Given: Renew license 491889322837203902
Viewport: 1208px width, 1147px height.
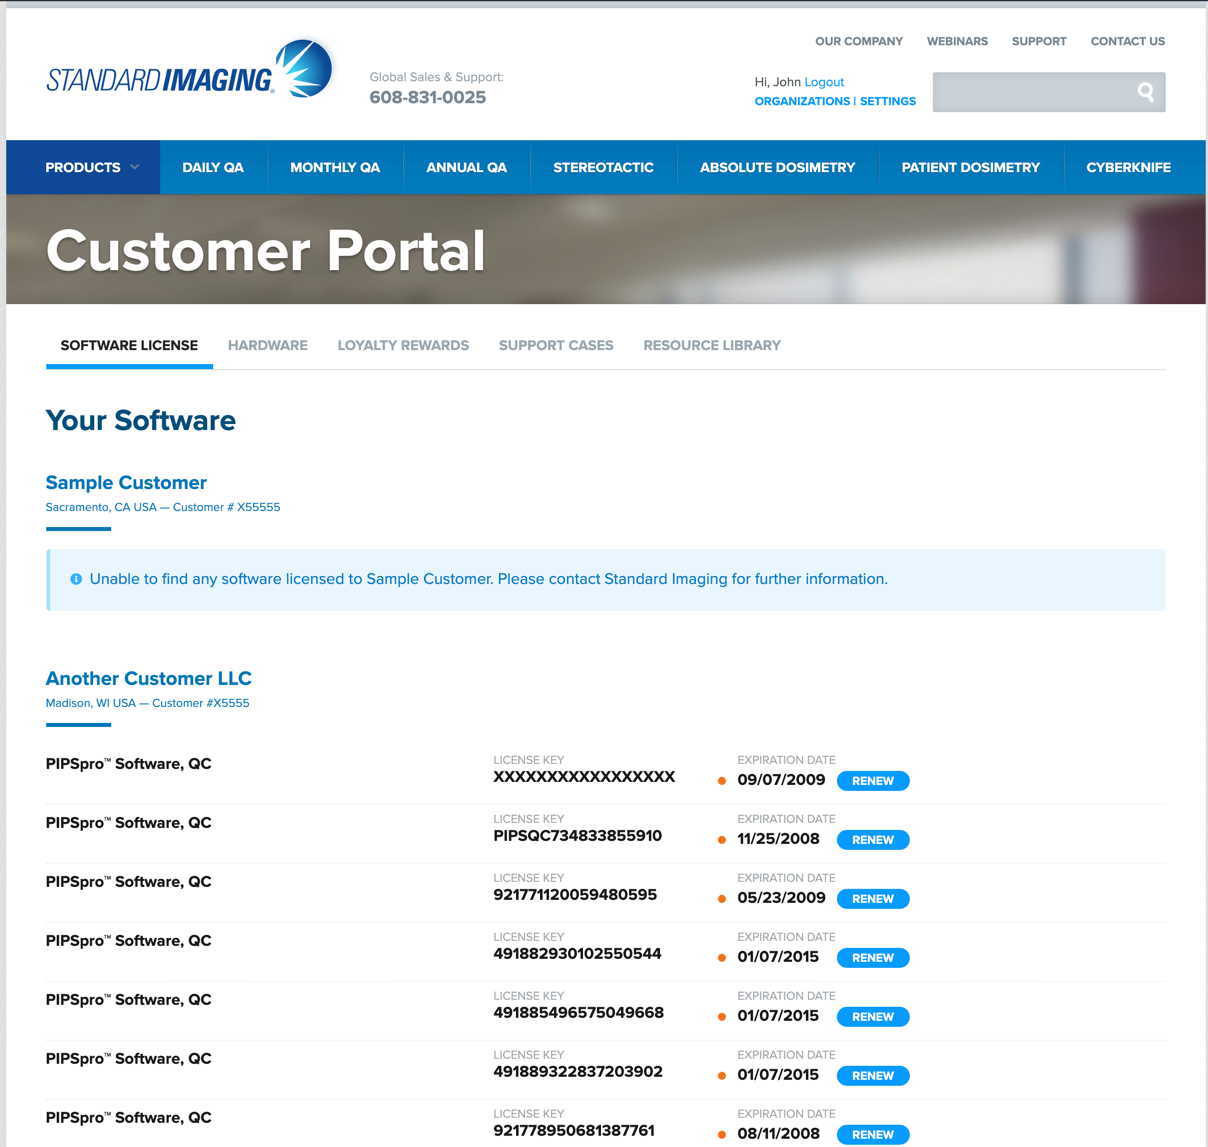Looking at the screenshot, I should pyautogui.click(x=873, y=1076).
